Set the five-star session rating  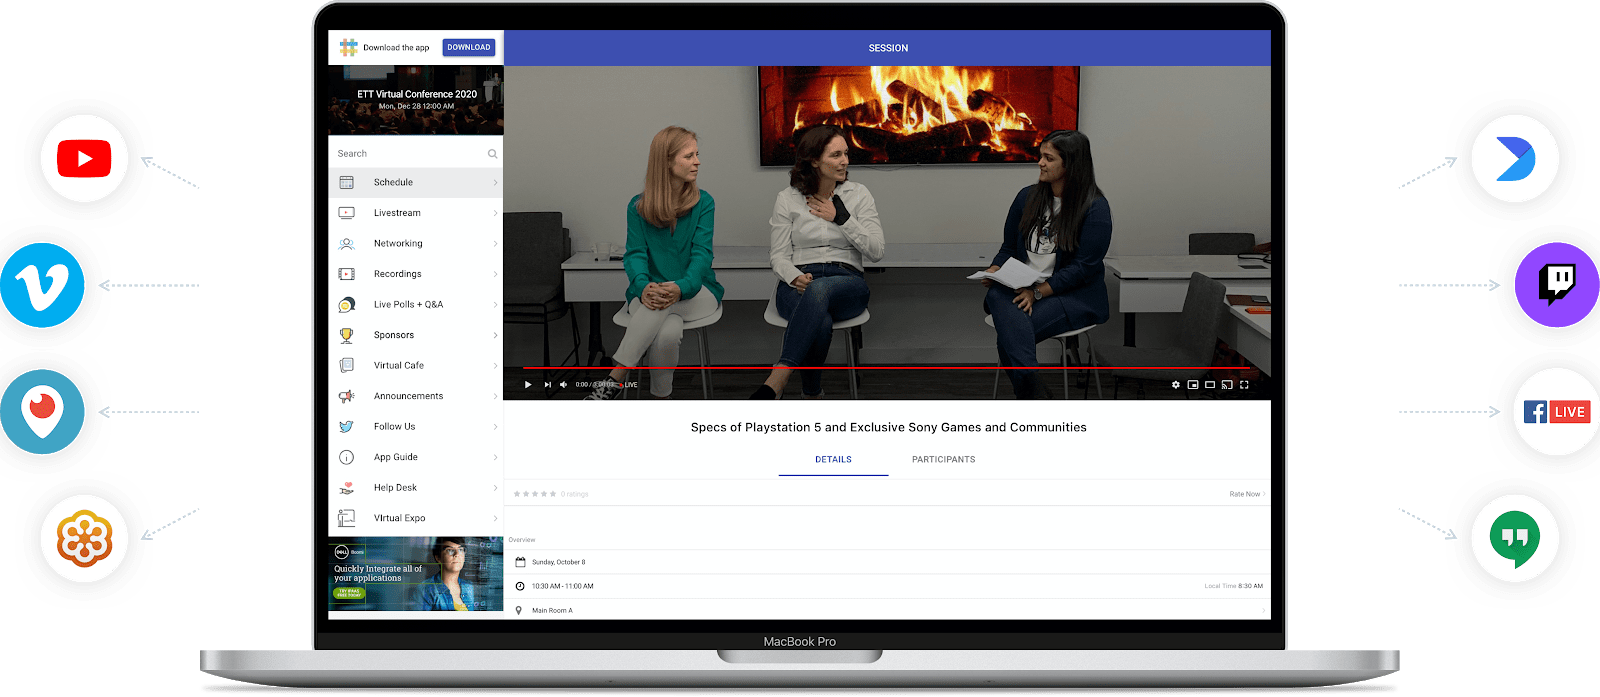click(x=534, y=494)
